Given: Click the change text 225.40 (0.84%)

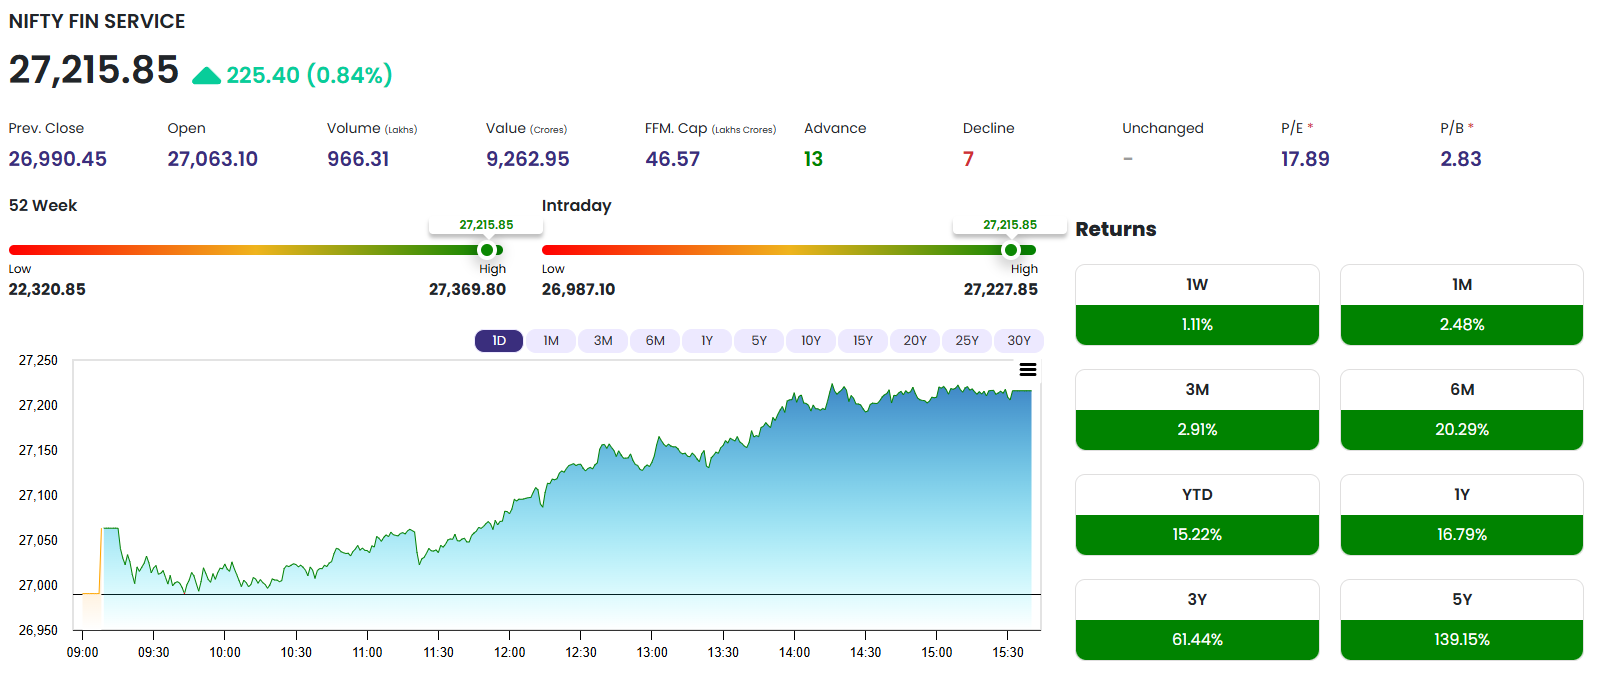Looking at the screenshot, I should tap(309, 75).
